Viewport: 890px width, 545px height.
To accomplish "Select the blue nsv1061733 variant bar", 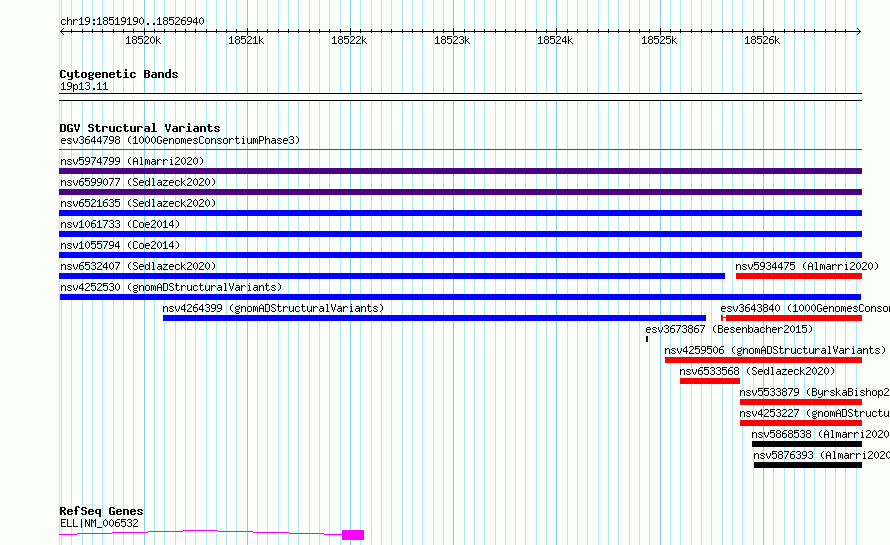I will 460,234.
